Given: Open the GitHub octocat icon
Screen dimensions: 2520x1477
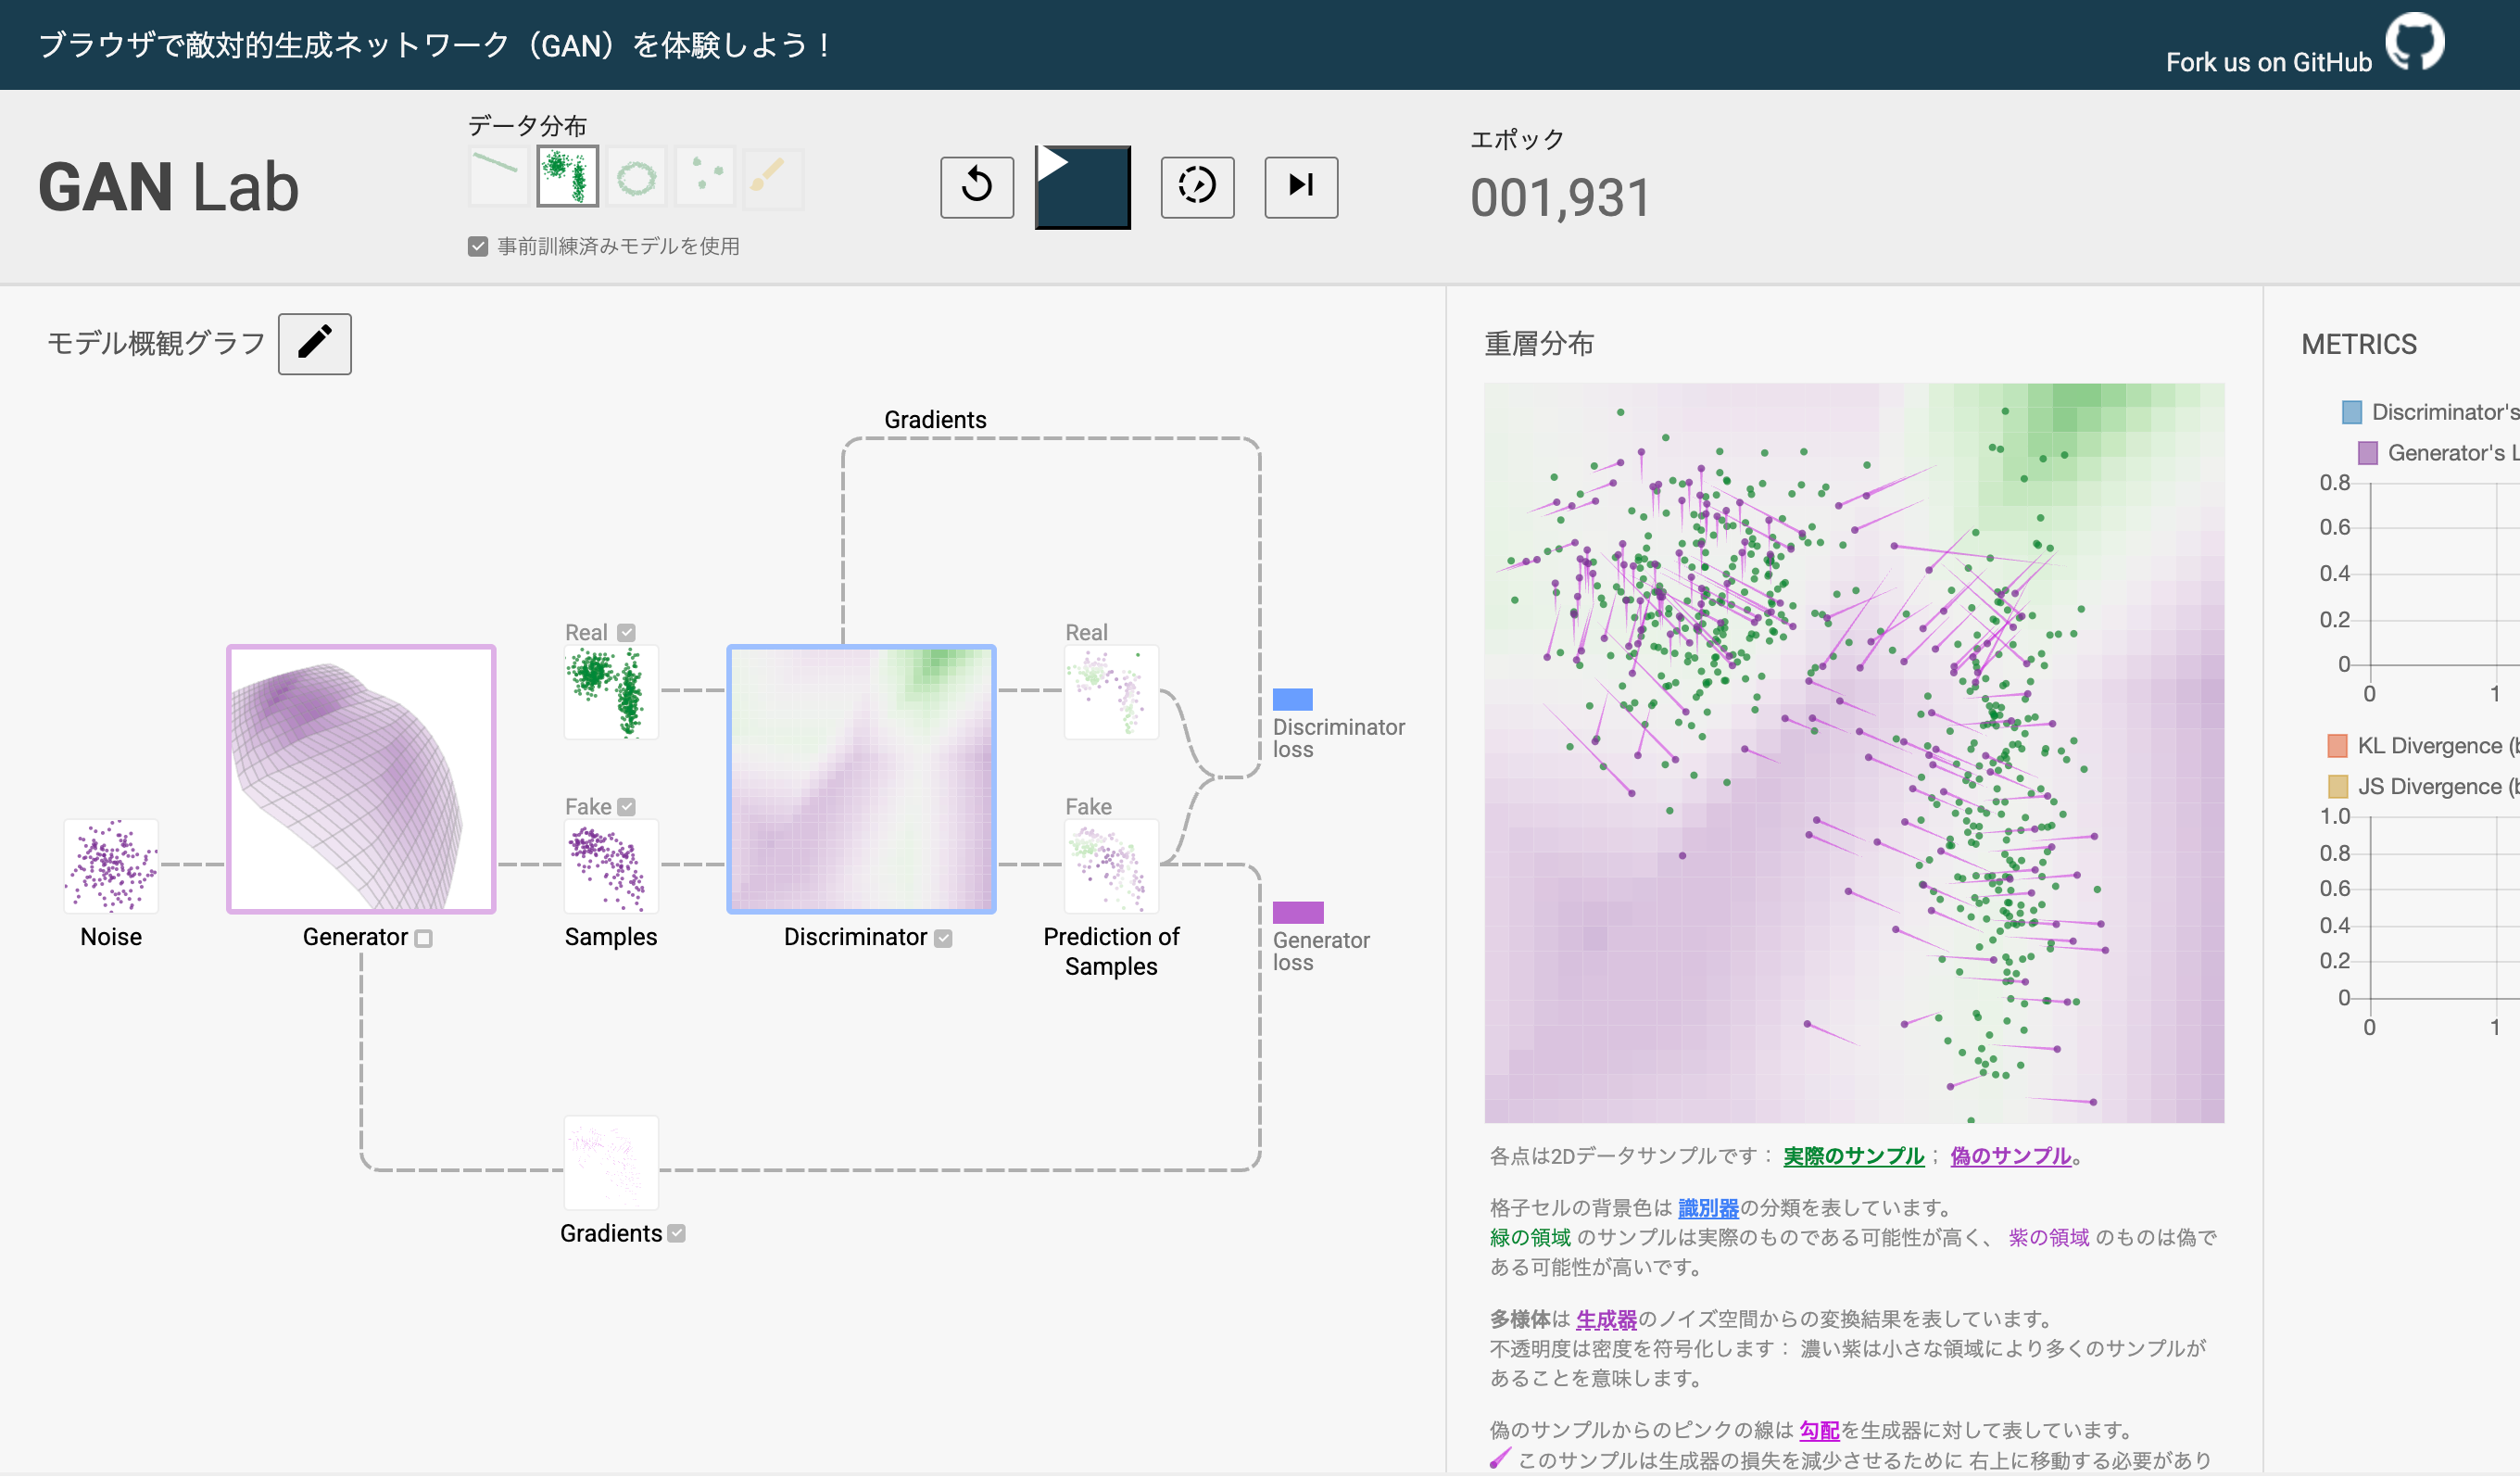Looking at the screenshot, I should [x=2414, y=42].
